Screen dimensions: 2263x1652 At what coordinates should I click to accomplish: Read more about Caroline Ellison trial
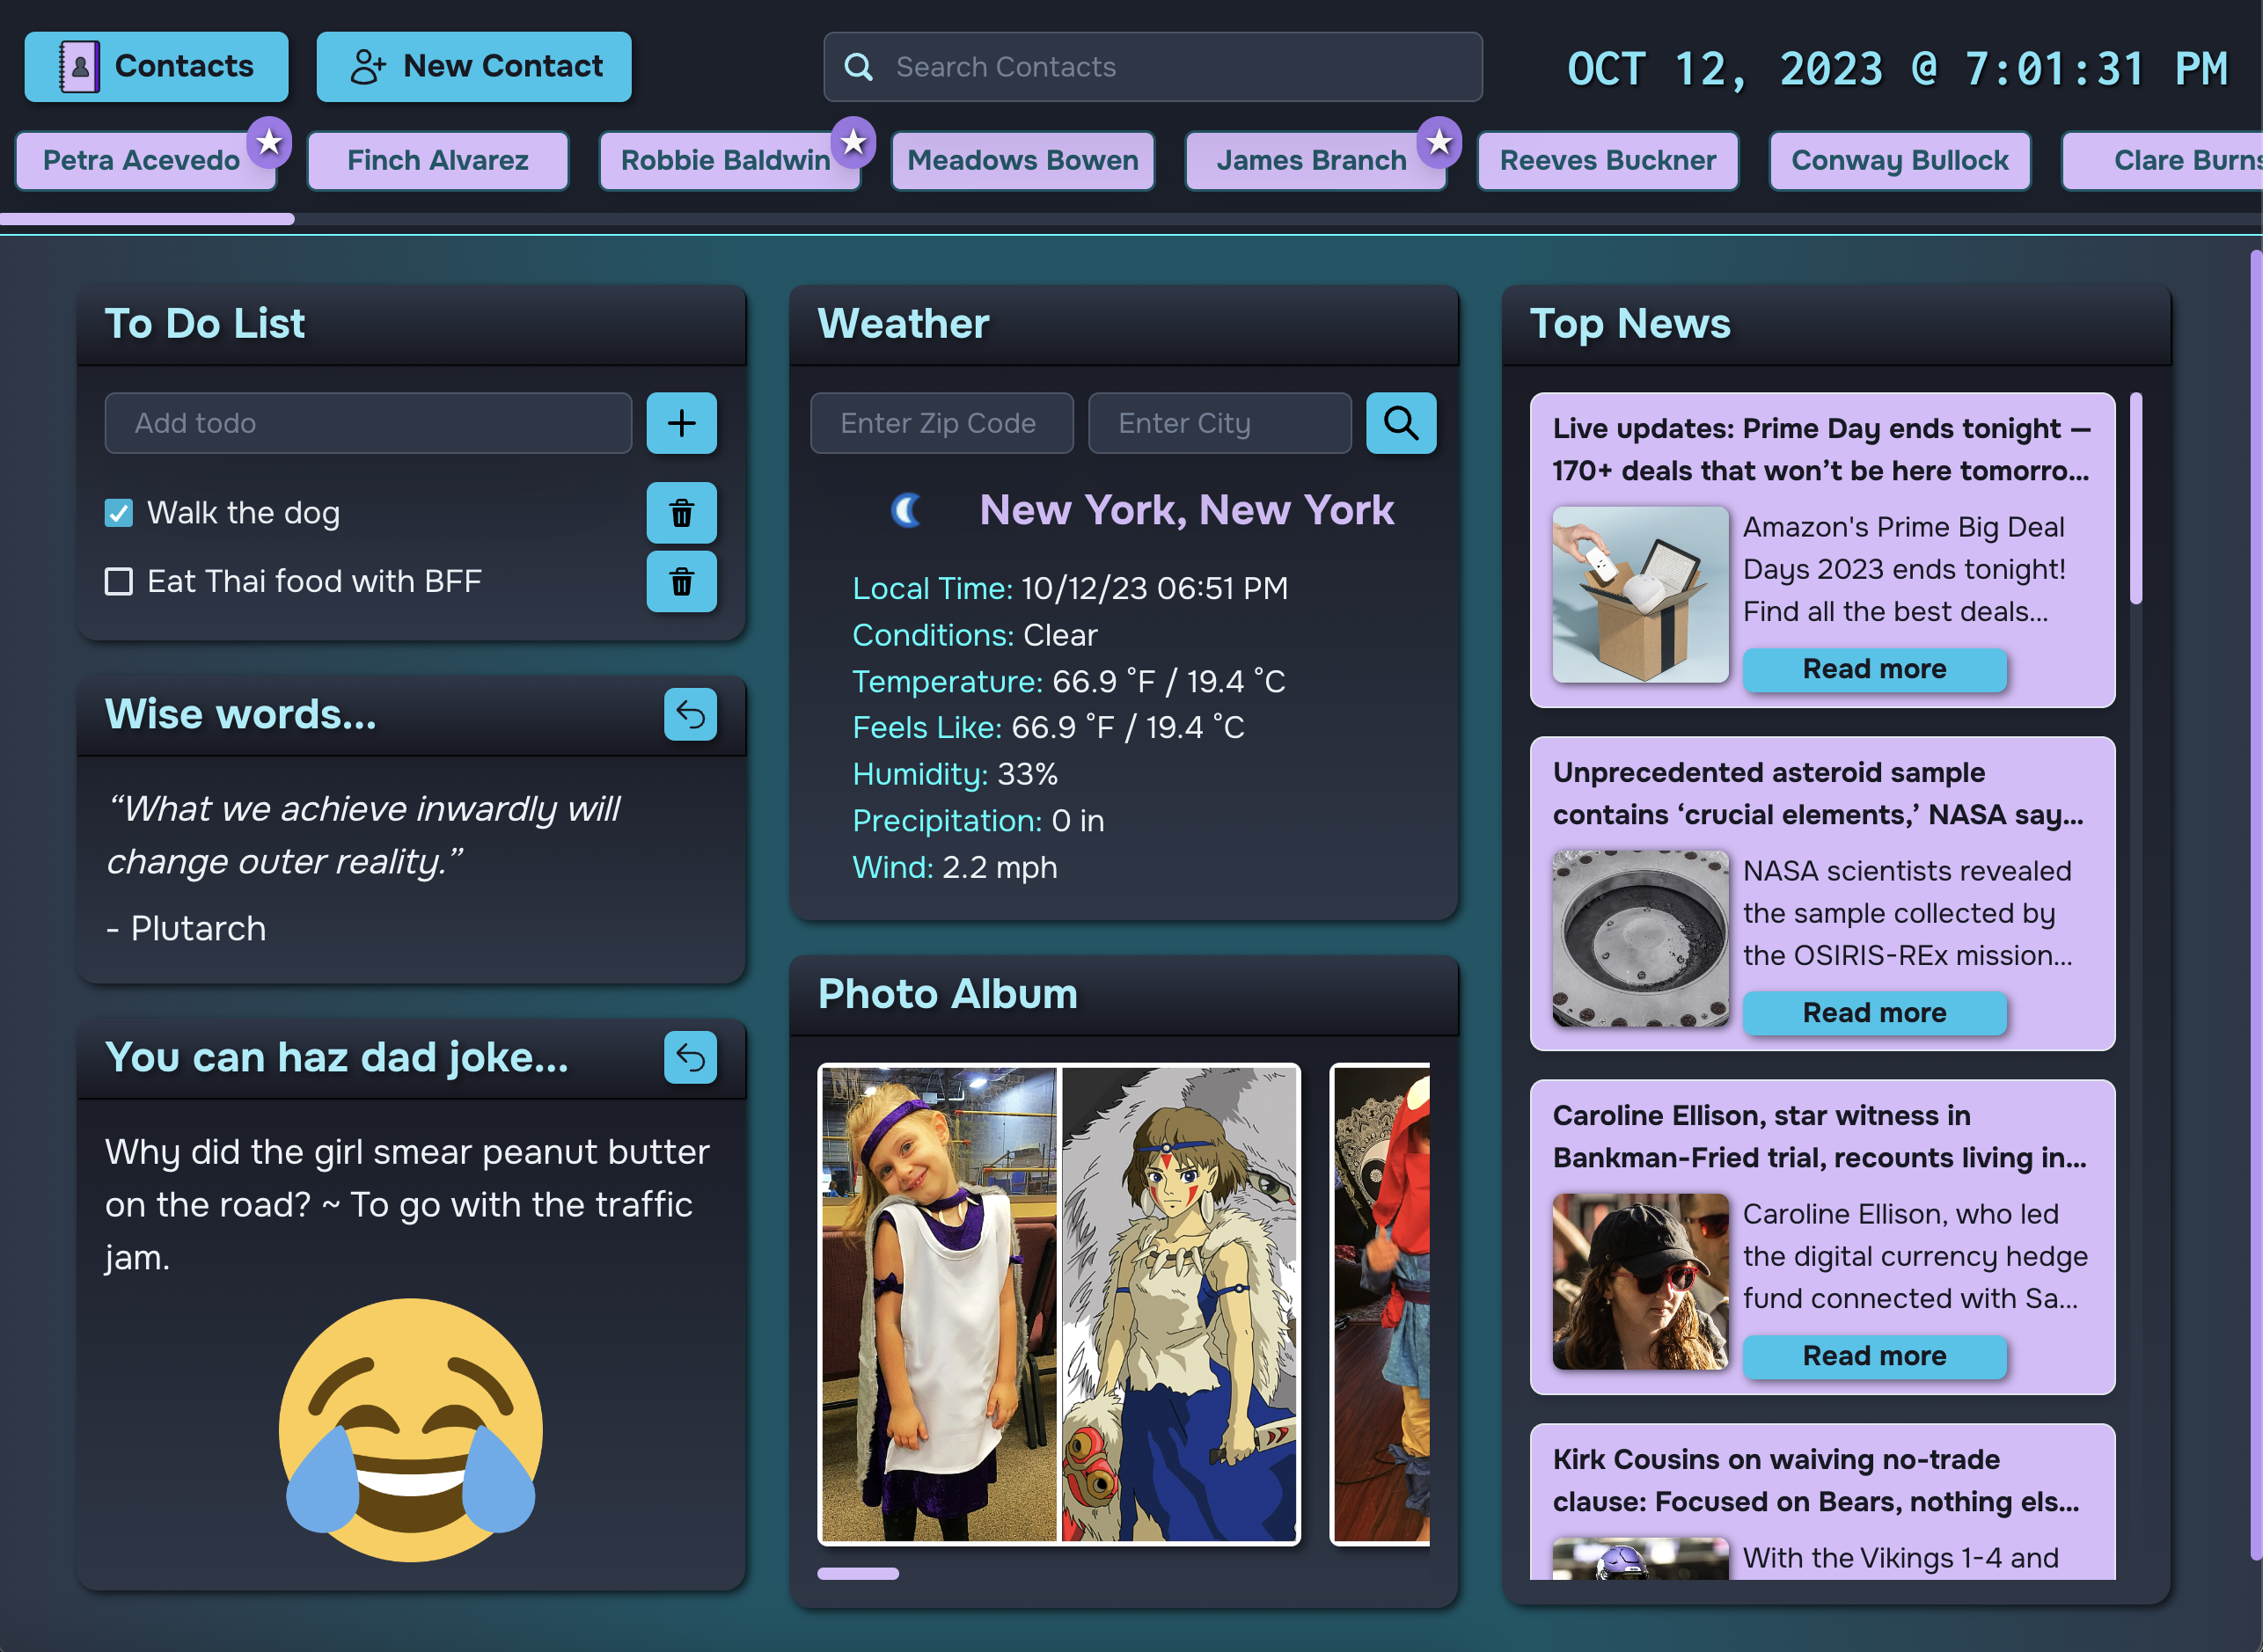point(1874,1356)
